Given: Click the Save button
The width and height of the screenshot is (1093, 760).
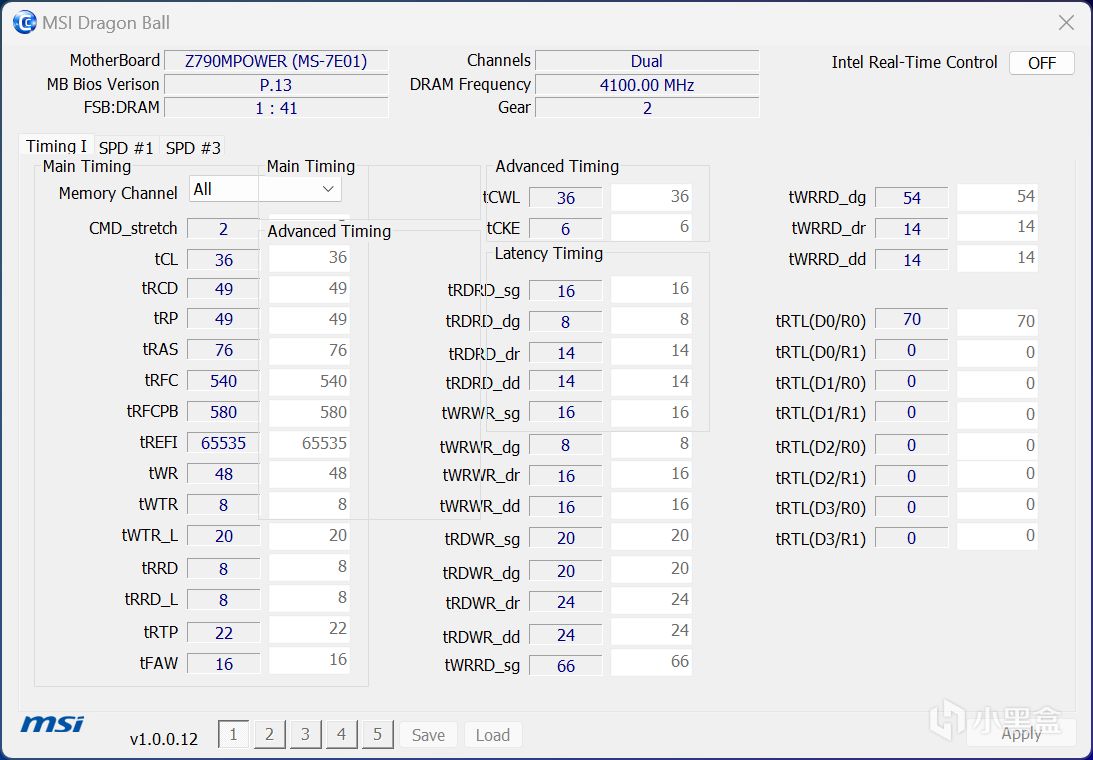Looking at the screenshot, I should tap(428, 735).
